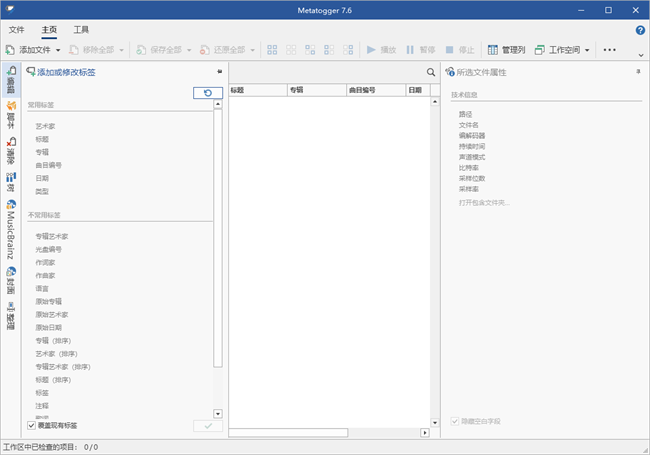This screenshot has width=650, height=455.
Task: Switch to the Tools (工具) tab
Action: [82, 30]
